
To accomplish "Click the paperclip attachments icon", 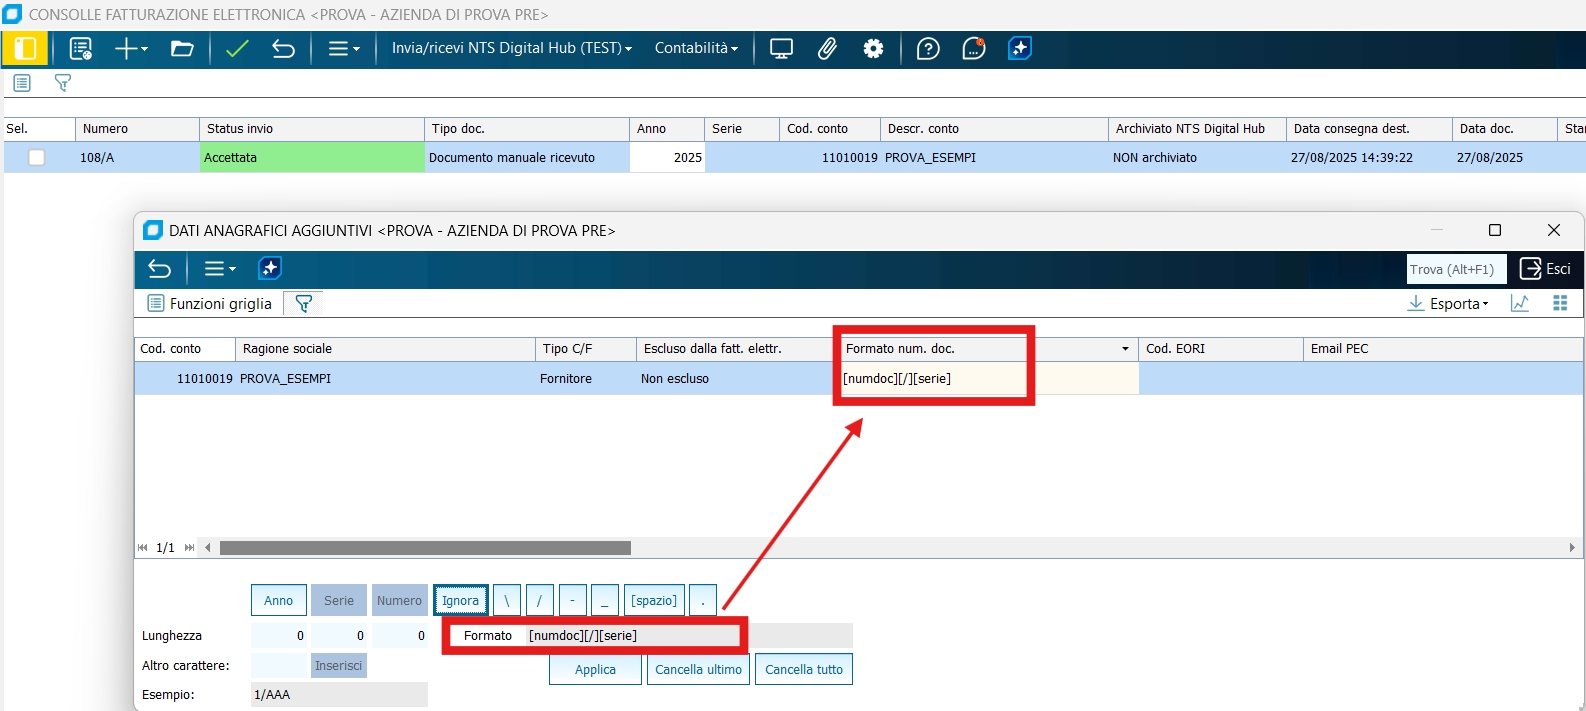I will tap(827, 48).
